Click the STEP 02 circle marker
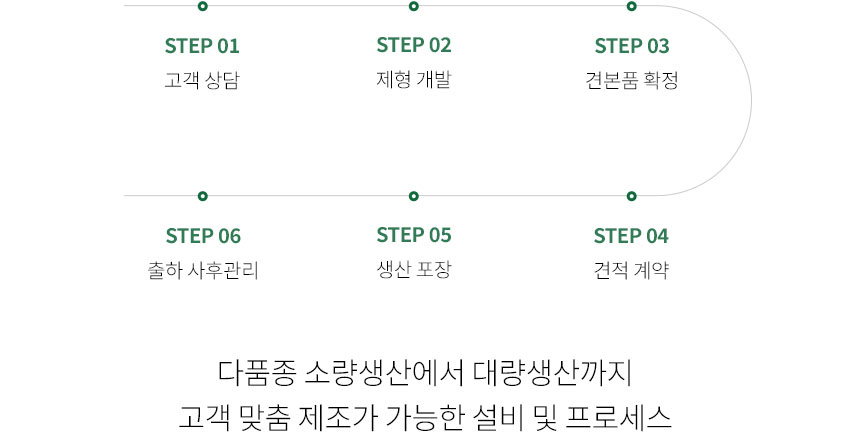Screen dimensions: 850x434 coord(414,6)
